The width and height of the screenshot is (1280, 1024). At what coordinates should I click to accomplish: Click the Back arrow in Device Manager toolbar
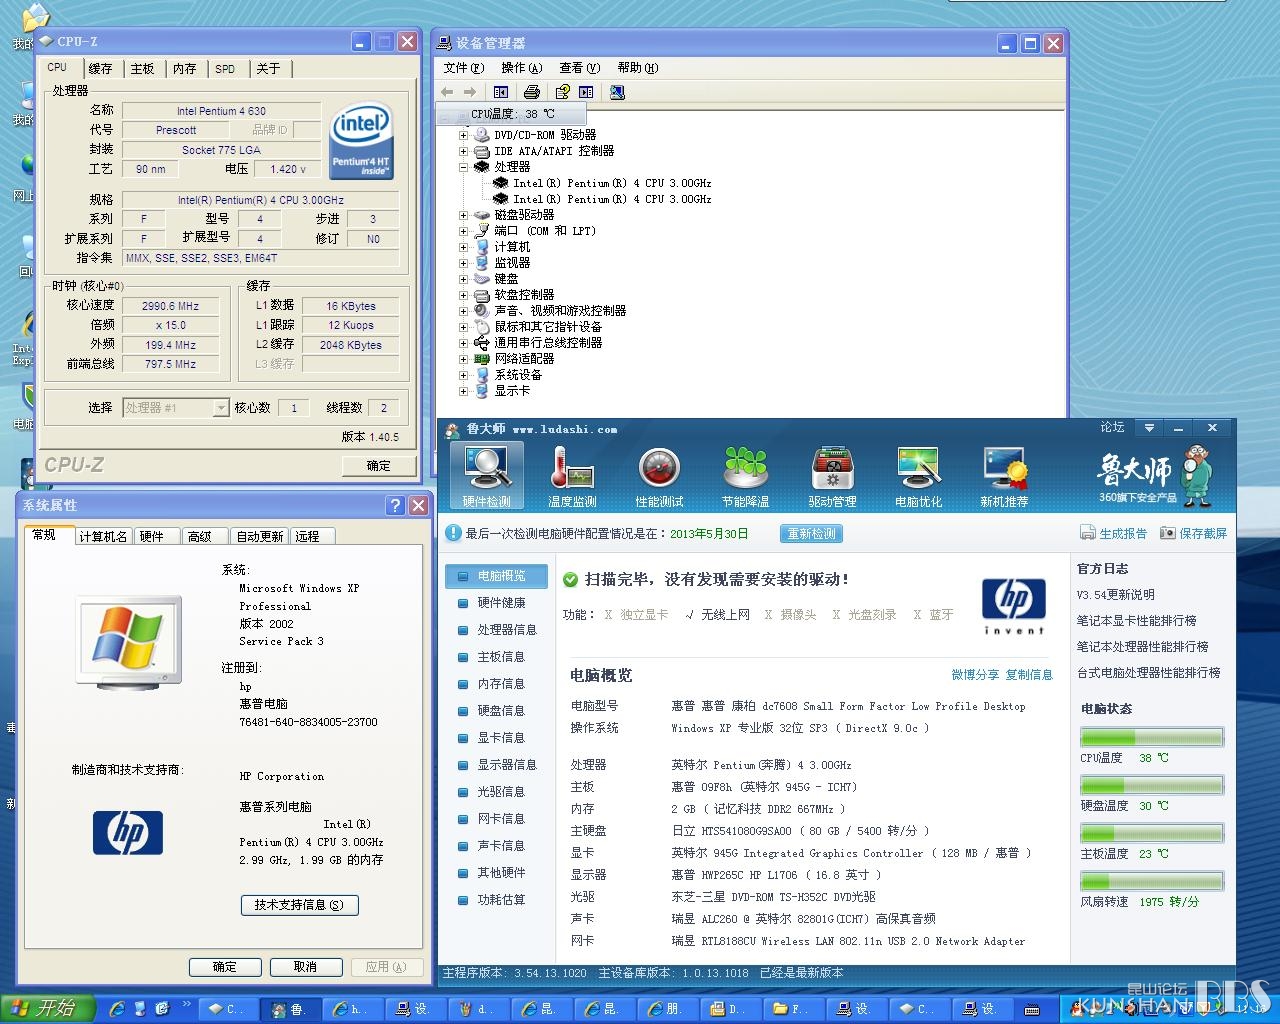447,92
